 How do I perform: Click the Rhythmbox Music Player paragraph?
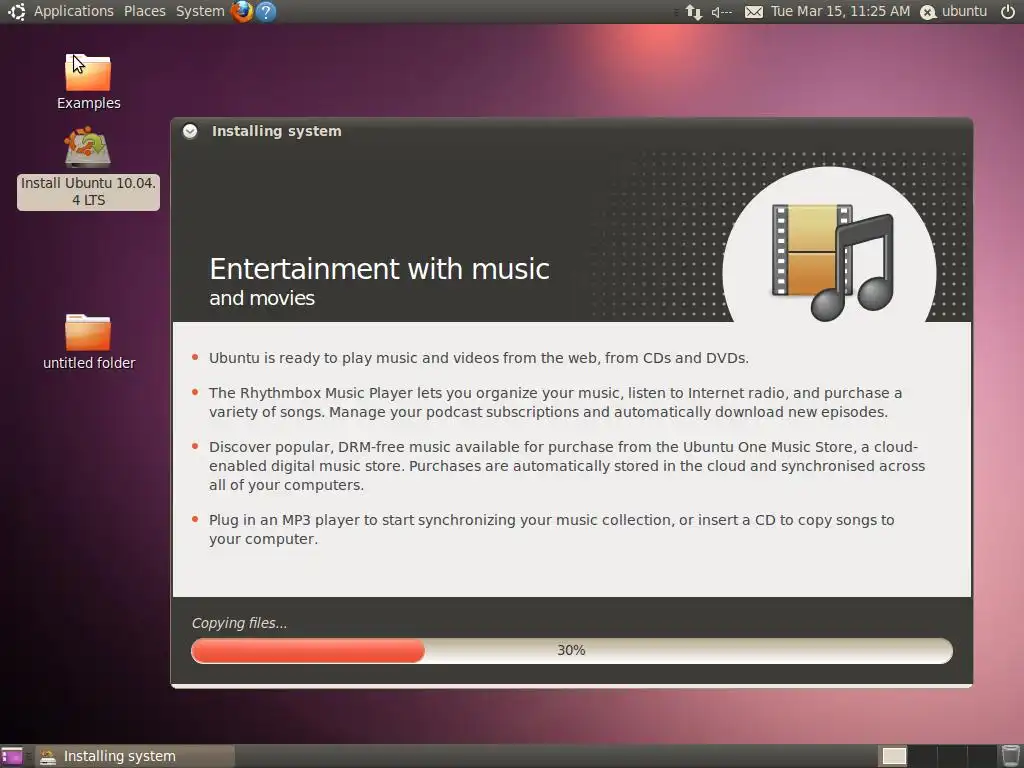point(555,402)
